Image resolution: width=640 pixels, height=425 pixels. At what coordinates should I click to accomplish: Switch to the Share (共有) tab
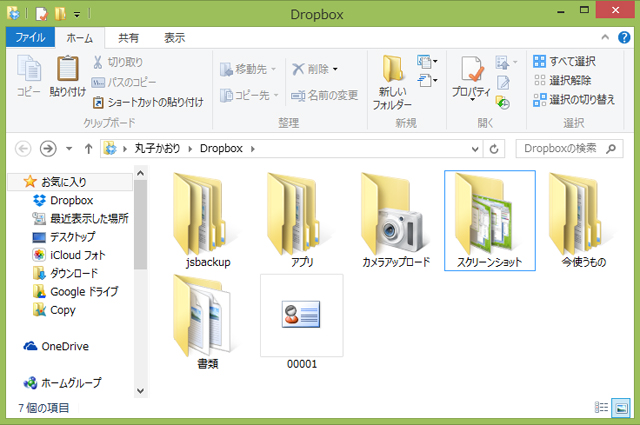point(129,38)
